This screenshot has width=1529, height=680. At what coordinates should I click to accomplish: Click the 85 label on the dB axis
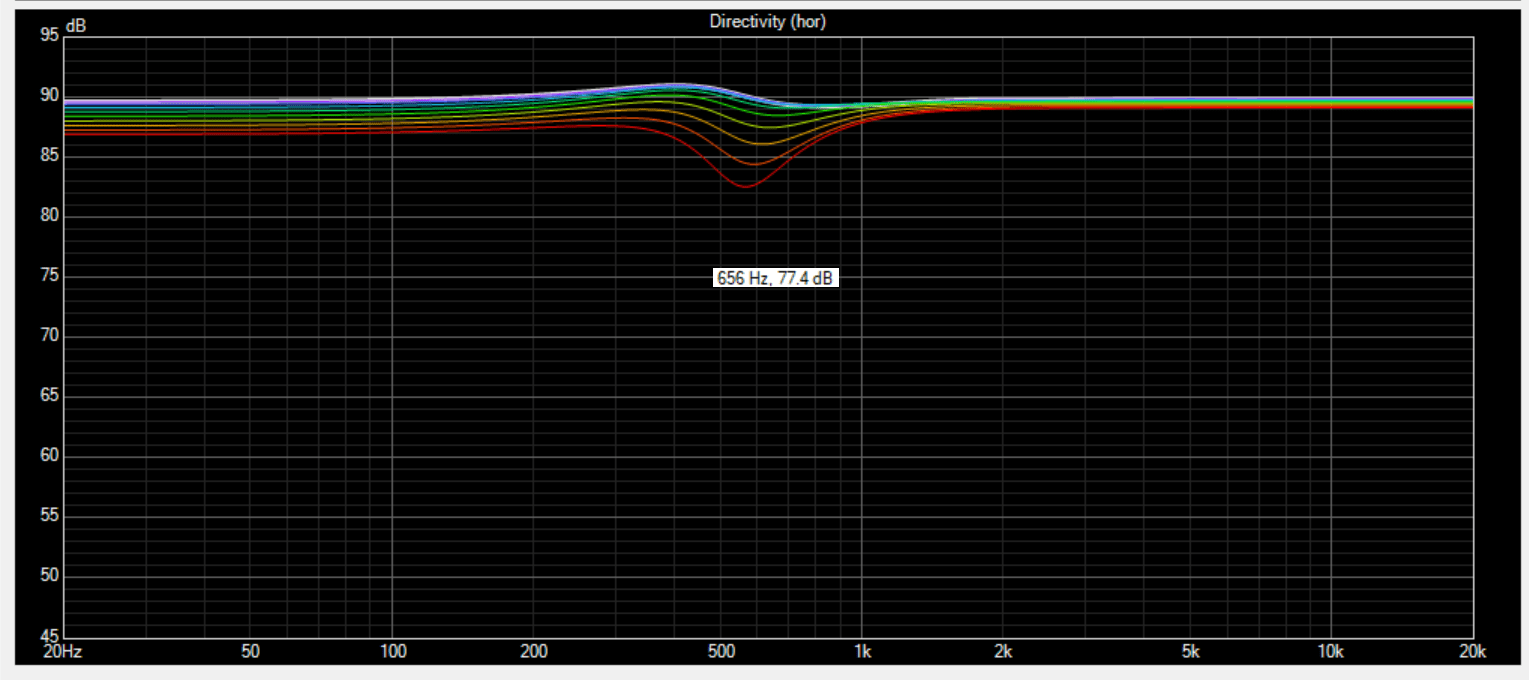point(50,156)
